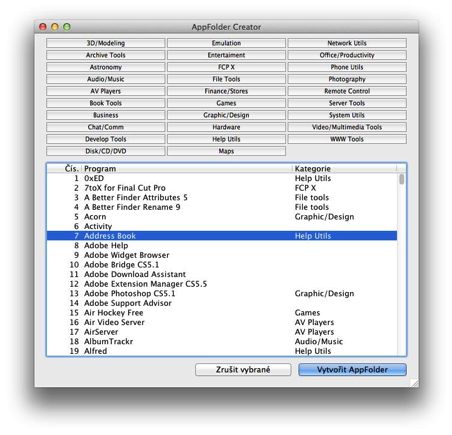
Task: Select the Network Utils category button
Action: 347,43
